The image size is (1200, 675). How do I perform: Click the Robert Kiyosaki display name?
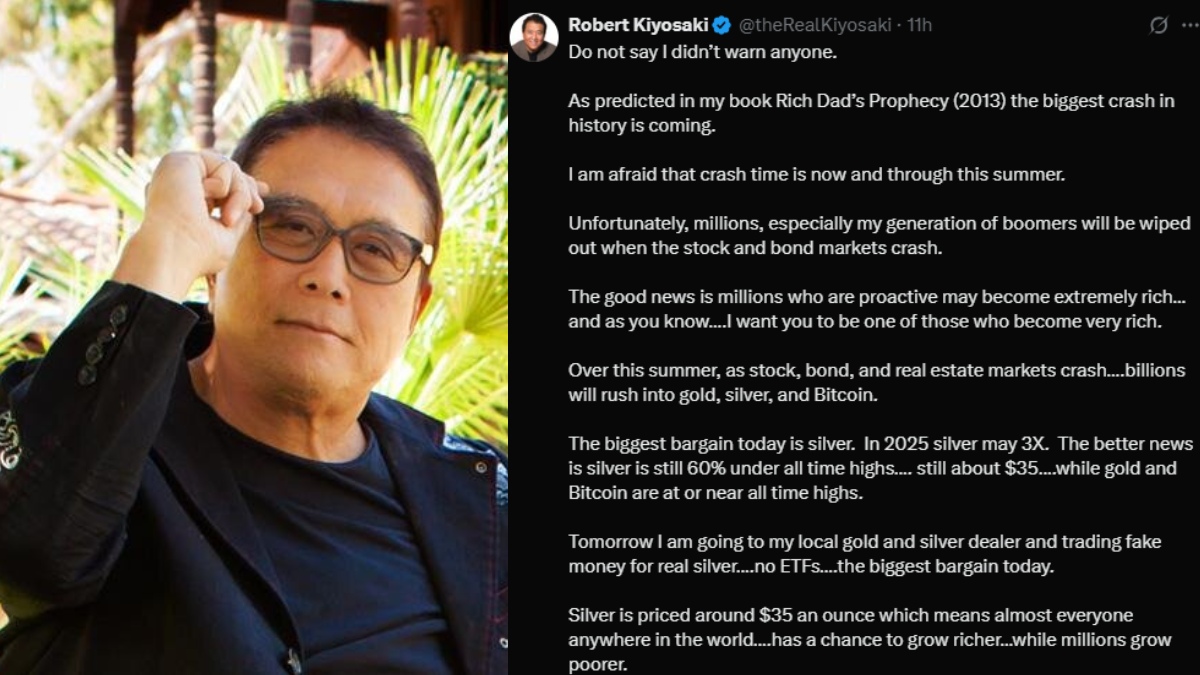637,25
